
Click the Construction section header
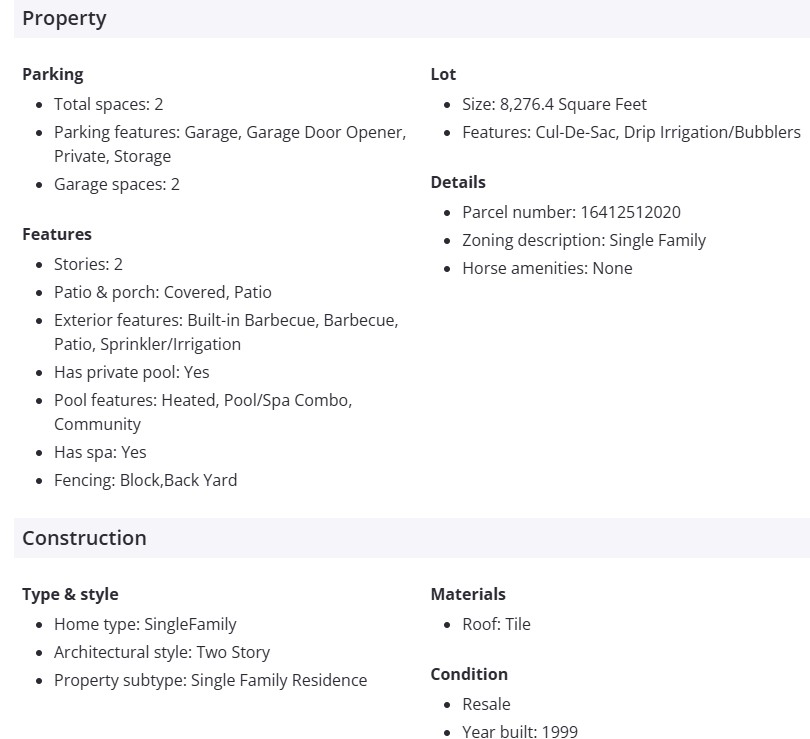[x=84, y=538]
